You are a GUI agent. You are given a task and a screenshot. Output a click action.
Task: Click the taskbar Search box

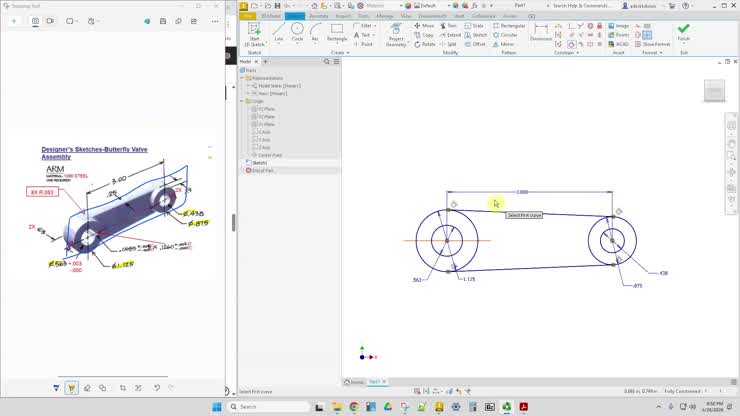coord(269,407)
